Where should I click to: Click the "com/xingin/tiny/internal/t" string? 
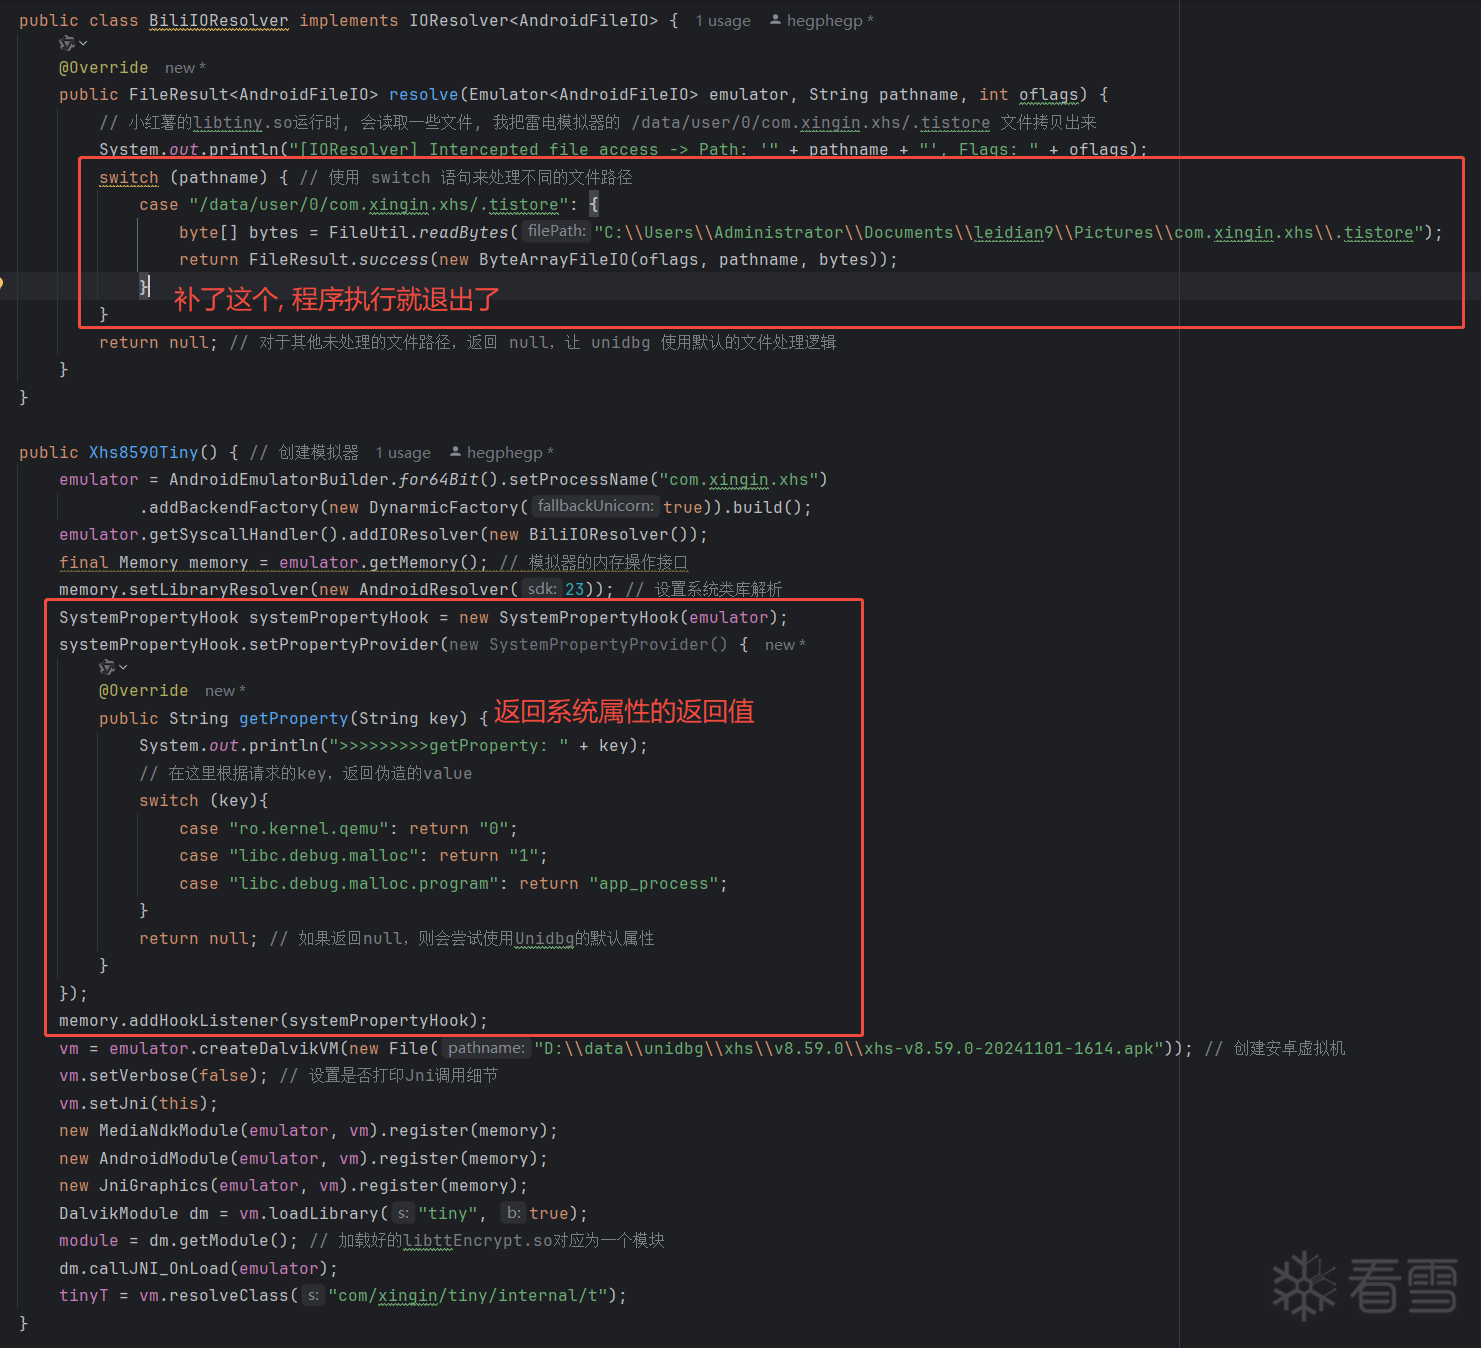coord(469,1296)
